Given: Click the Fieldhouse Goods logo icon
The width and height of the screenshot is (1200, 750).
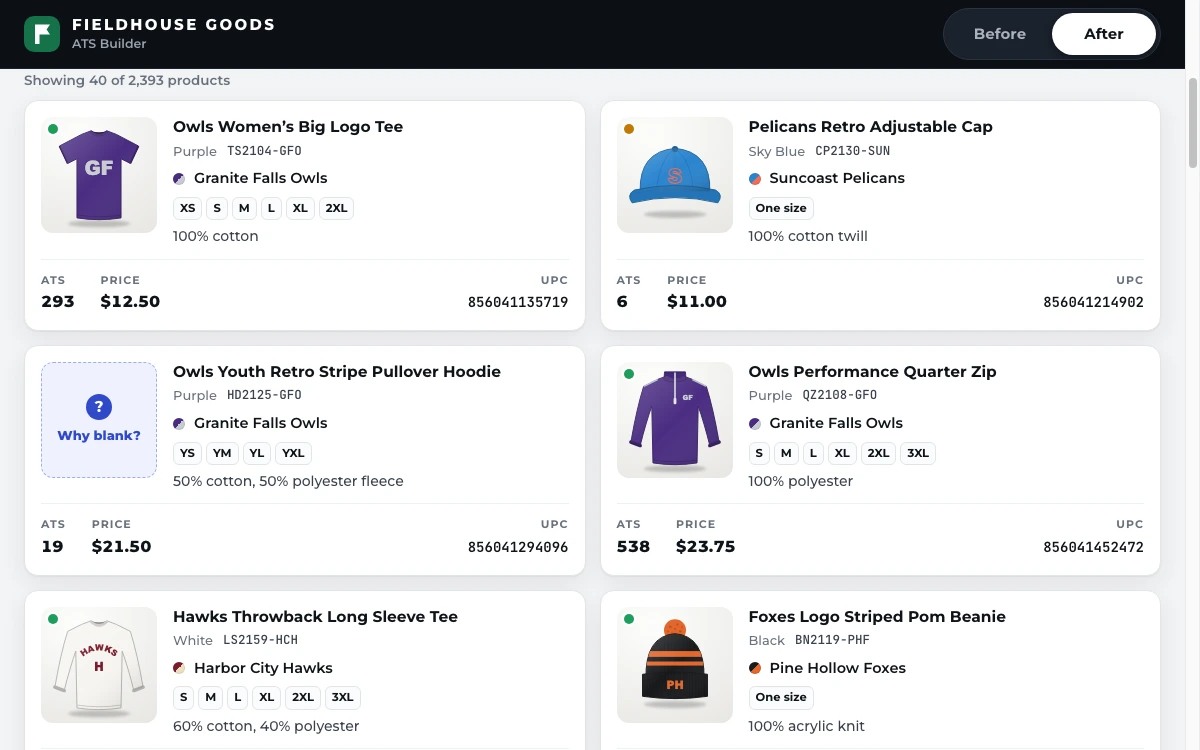Looking at the screenshot, I should point(42,34).
